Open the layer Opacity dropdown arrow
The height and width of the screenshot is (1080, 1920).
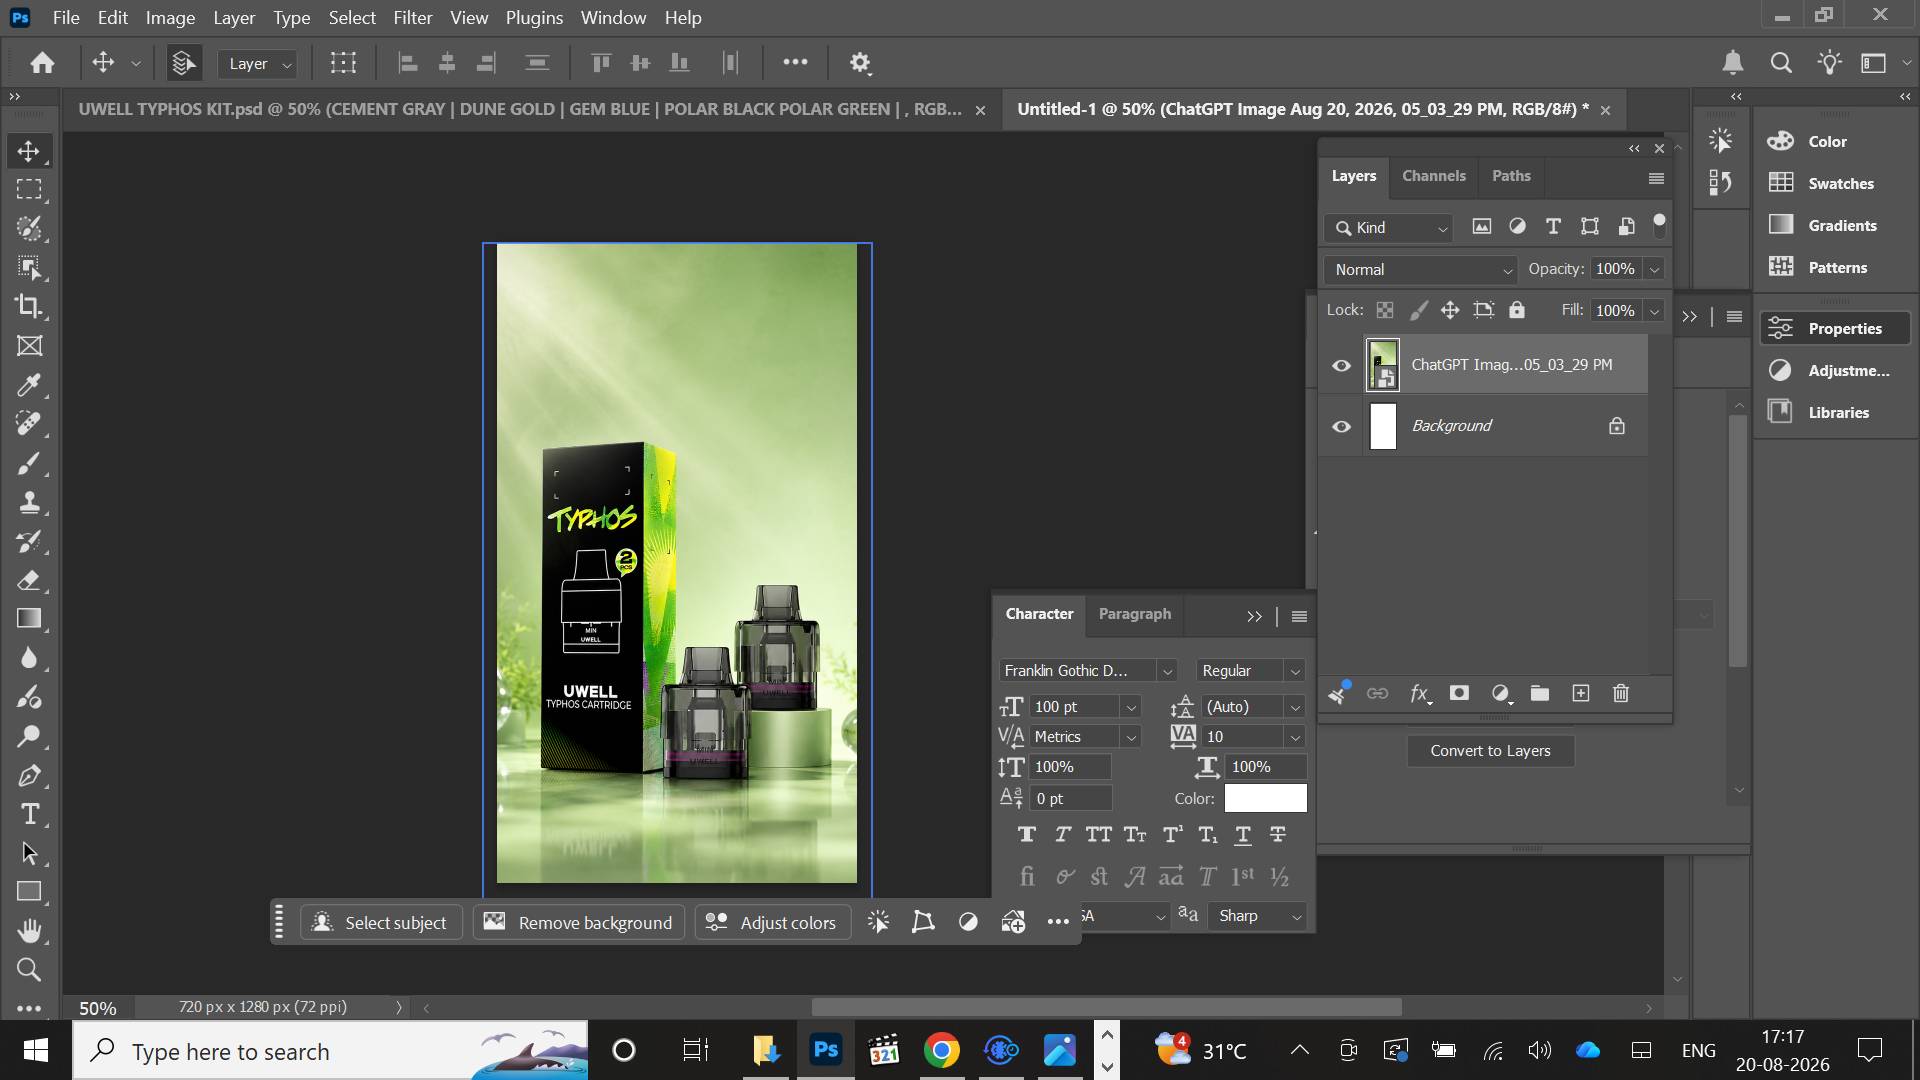click(x=1654, y=269)
